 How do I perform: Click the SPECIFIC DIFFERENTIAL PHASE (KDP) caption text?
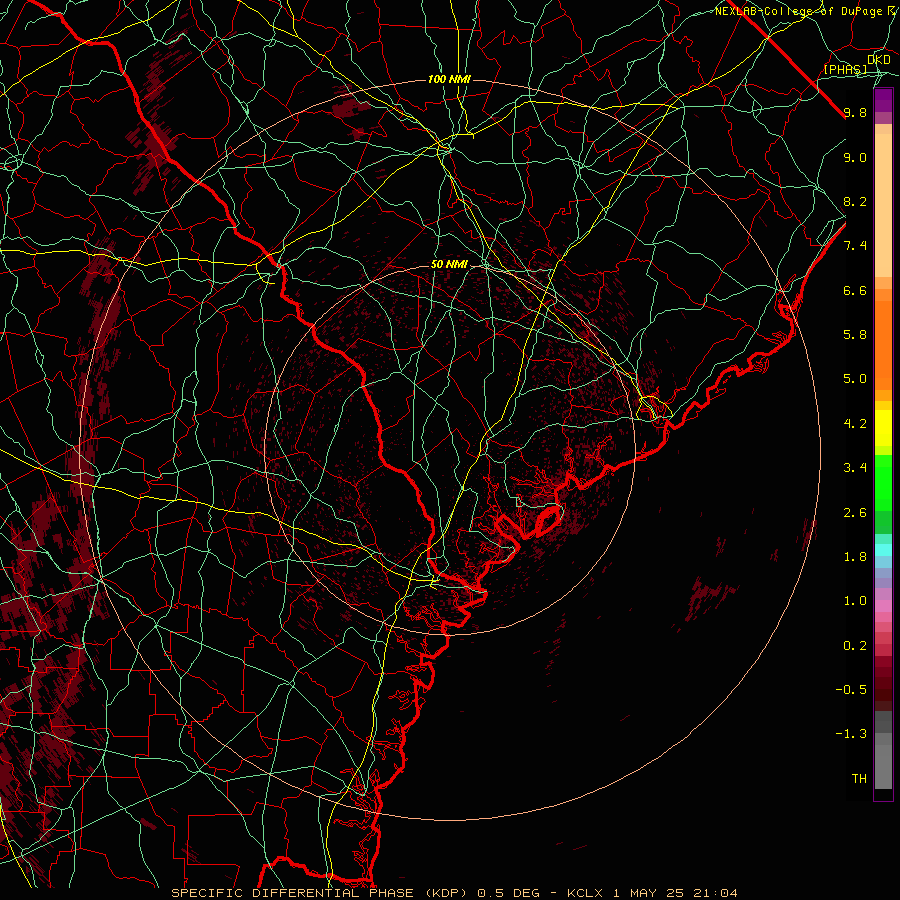321,893
